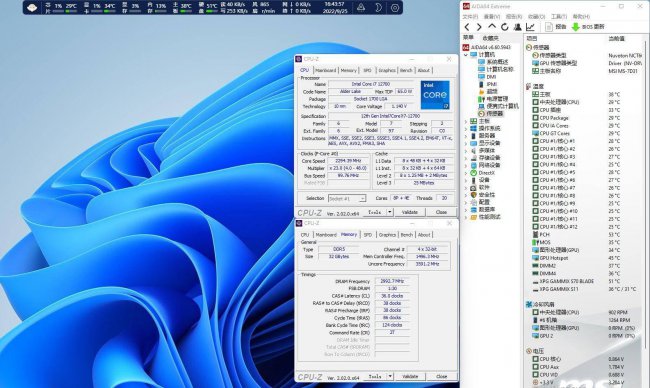
Task: Select 性能测试 benchmark node in AIDA64 tree
Action: (x=485, y=217)
